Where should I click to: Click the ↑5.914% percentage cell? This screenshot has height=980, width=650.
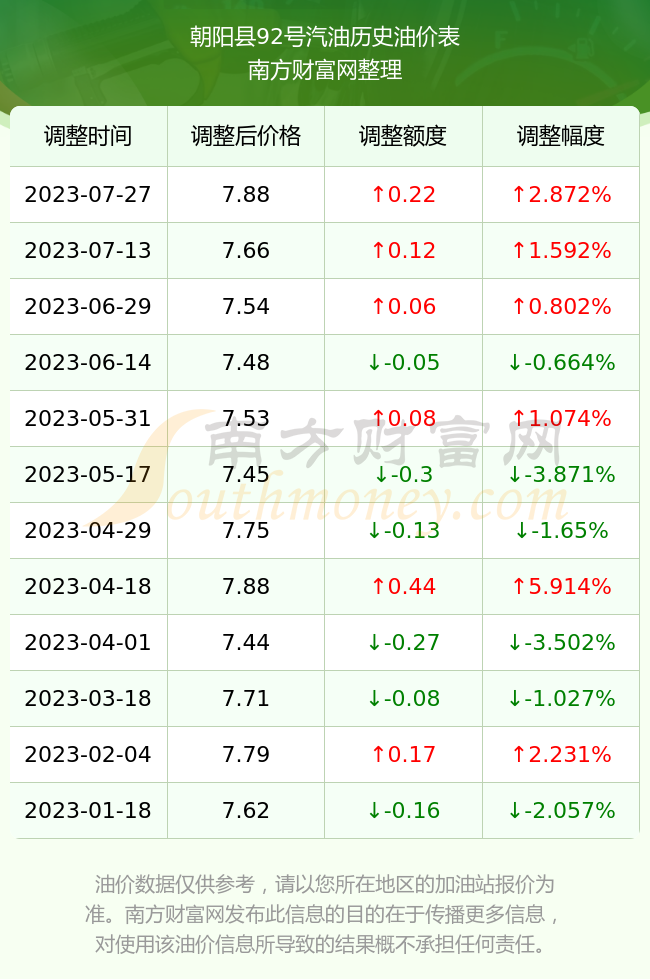(x=561, y=586)
